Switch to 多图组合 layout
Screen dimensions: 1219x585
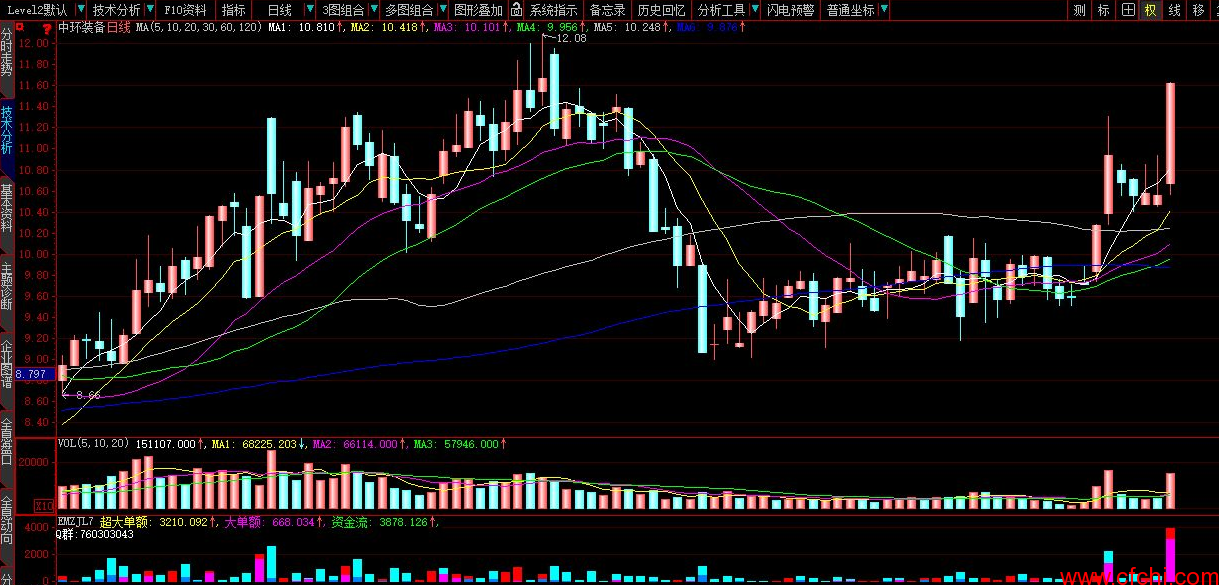pos(409,10)
